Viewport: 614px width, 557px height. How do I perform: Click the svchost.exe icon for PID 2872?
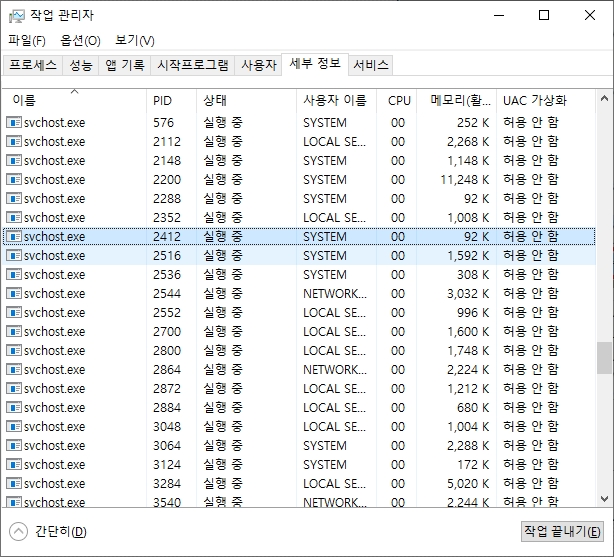tap(14, 389)
